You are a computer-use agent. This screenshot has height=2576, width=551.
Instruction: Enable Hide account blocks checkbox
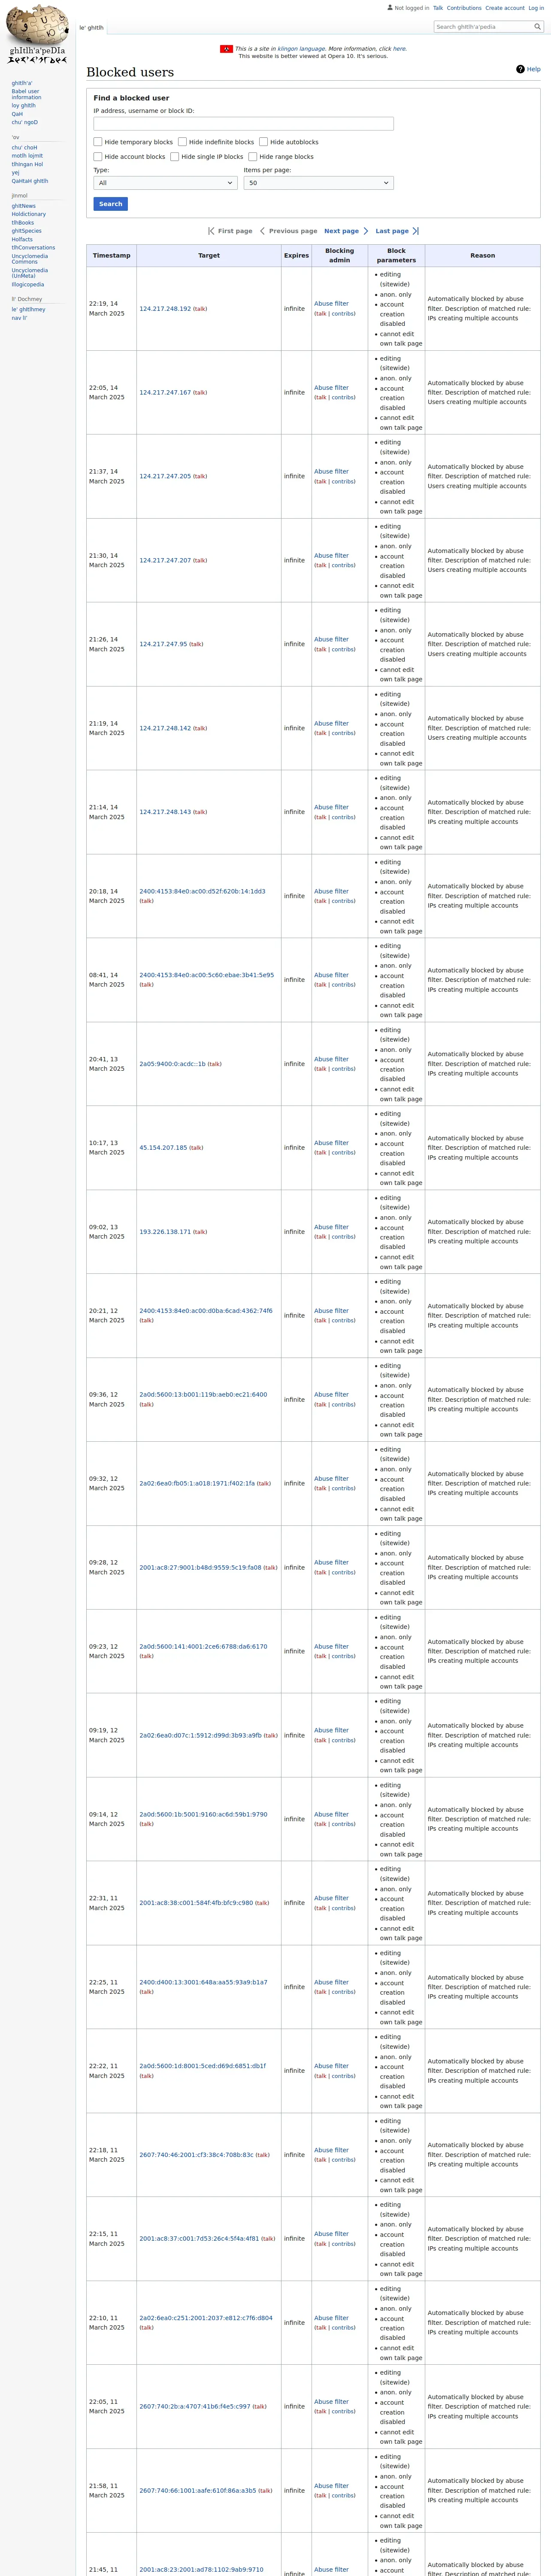[98, 157]
